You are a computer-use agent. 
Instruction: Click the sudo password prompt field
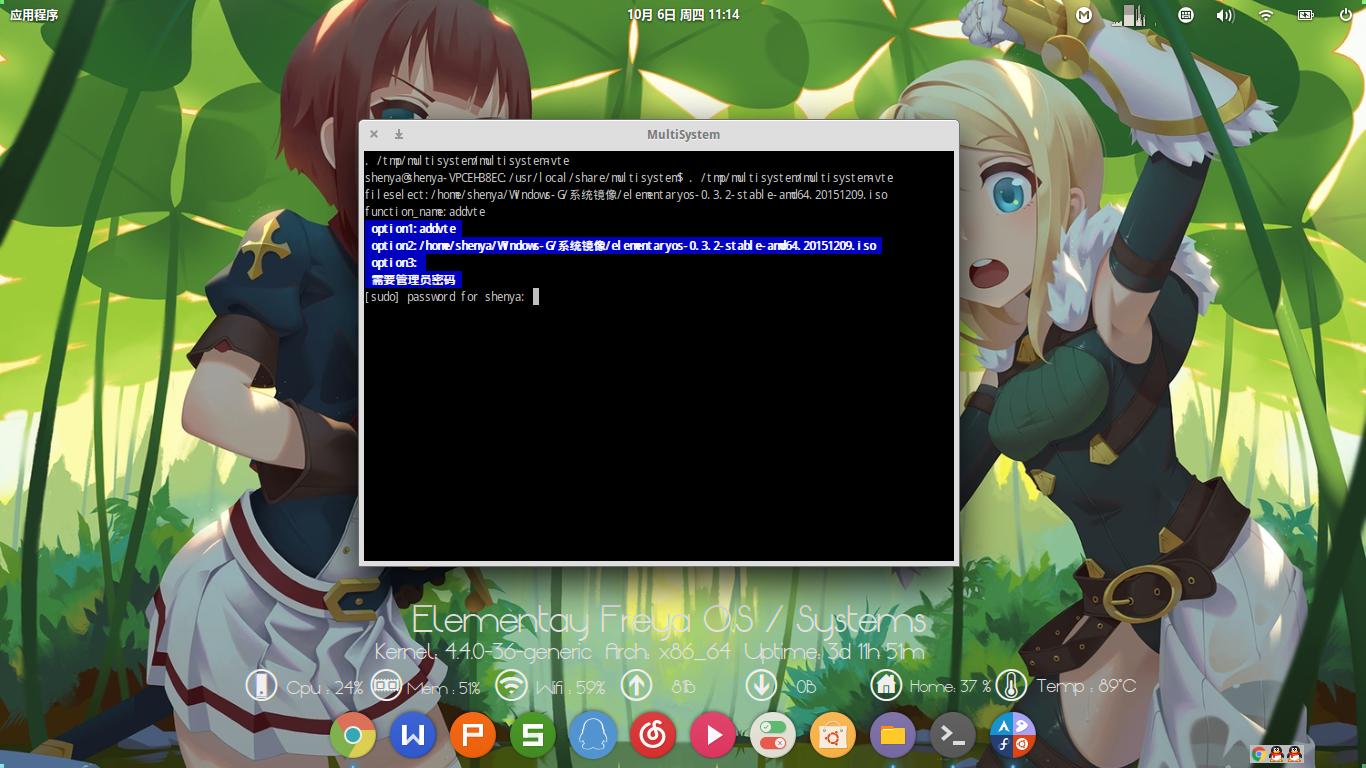point(535,296)
